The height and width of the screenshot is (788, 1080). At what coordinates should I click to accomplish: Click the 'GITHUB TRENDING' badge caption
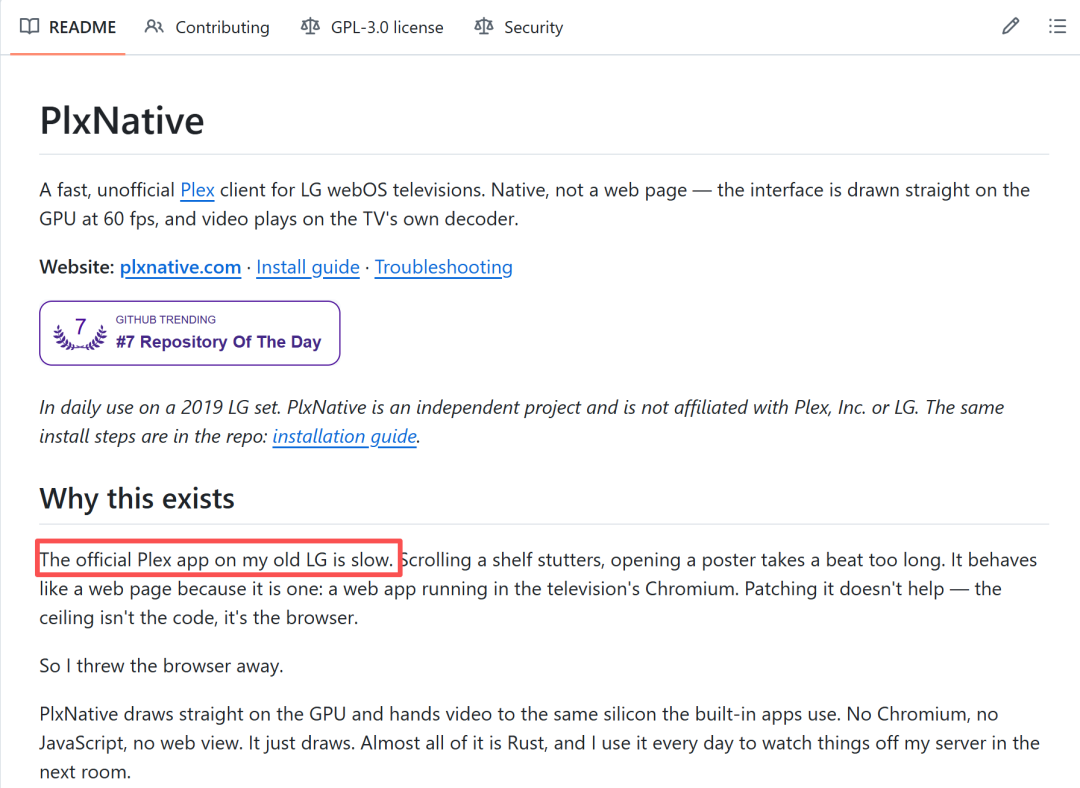point(165,320)
